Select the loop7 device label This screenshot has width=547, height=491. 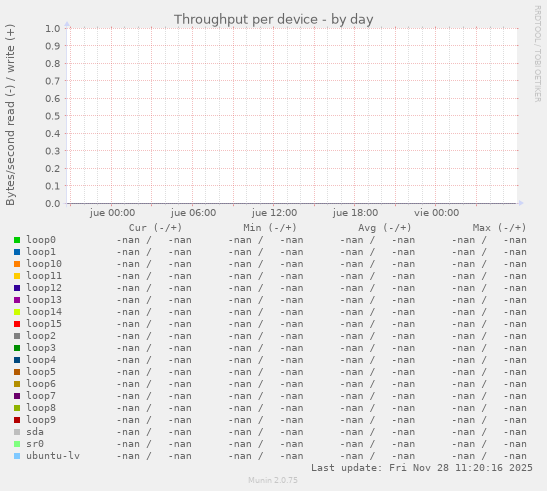(41, 396)
